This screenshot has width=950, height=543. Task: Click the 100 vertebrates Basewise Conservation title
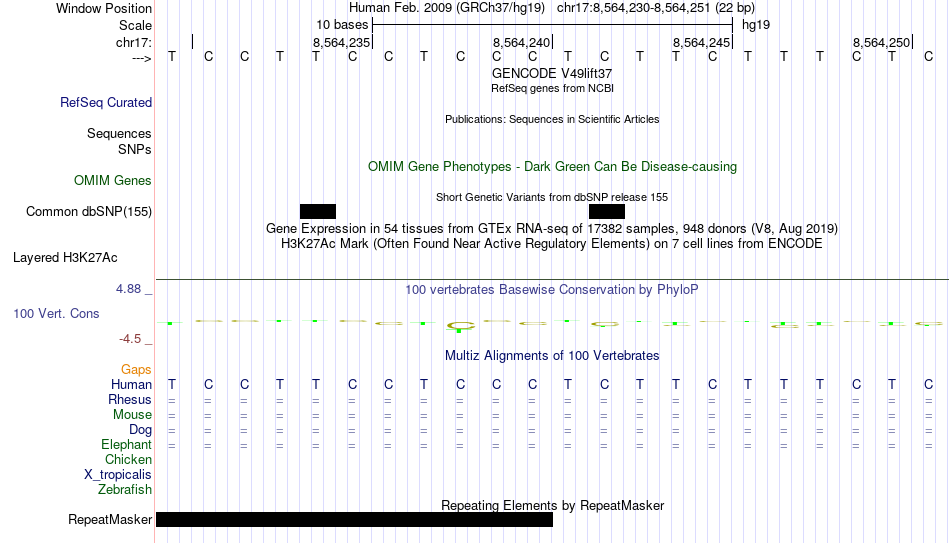coord(552,290)
